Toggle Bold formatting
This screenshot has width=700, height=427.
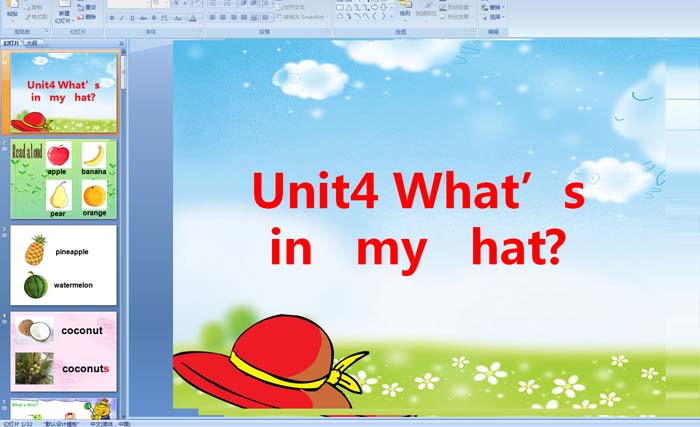click(x=112, y=18)
